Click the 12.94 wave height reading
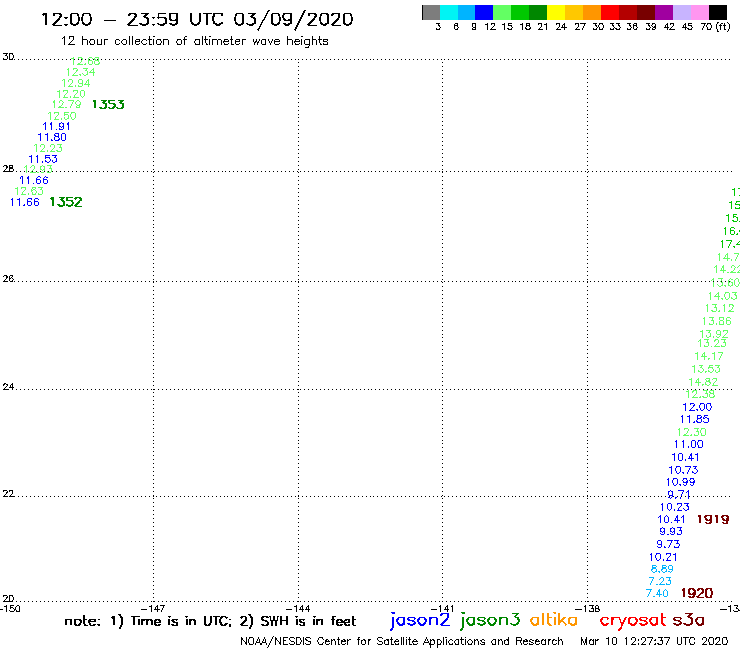 pos(76,83)
